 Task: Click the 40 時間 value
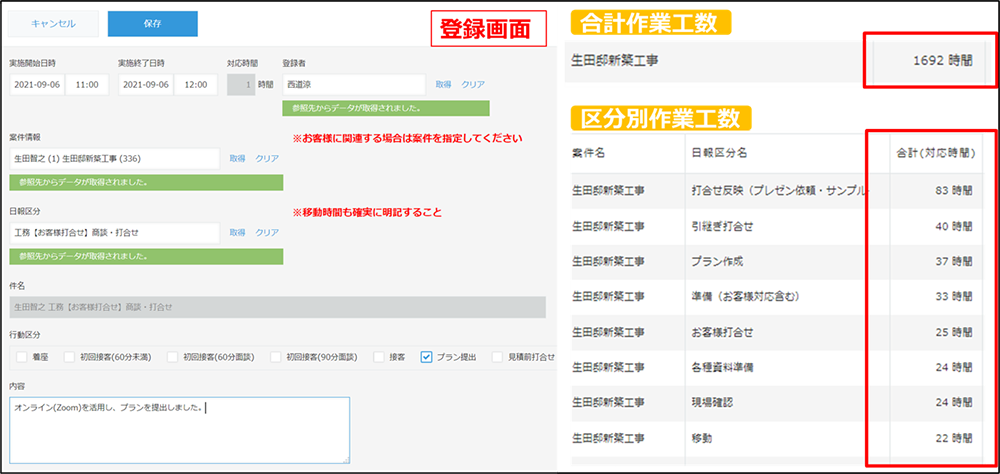pos(954,226)
